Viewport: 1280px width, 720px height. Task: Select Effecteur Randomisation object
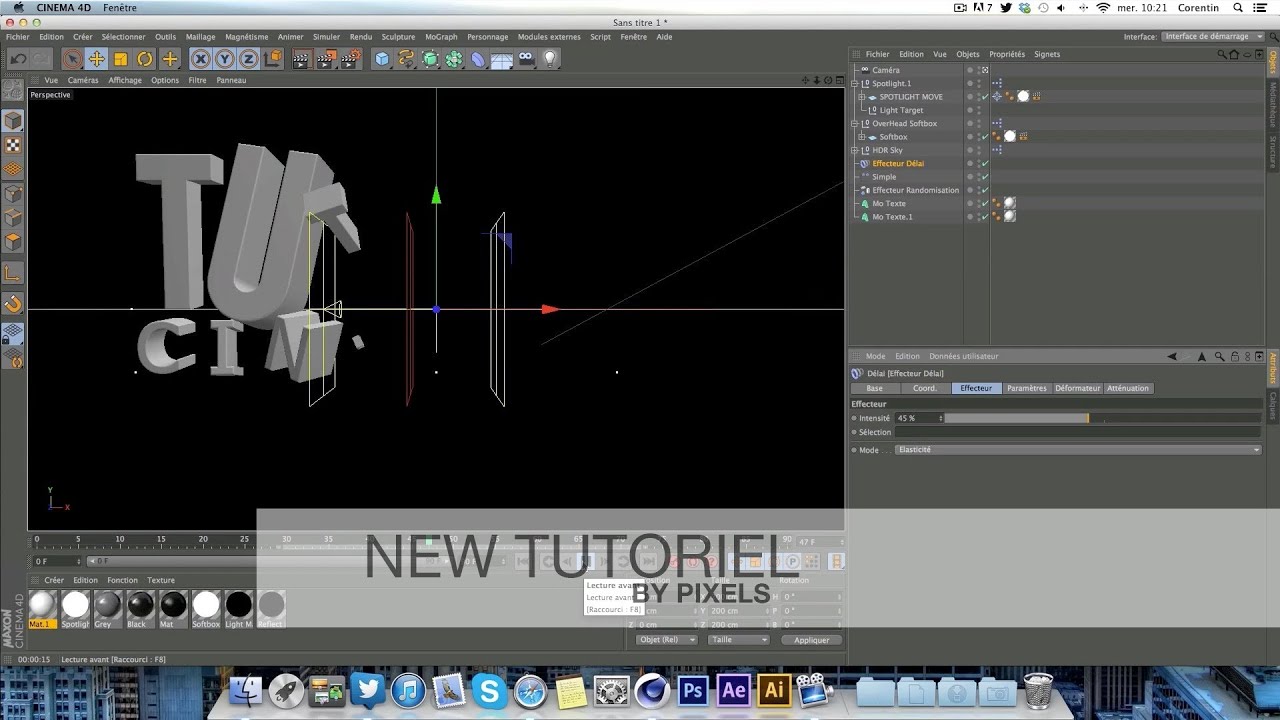coord(915,190)
